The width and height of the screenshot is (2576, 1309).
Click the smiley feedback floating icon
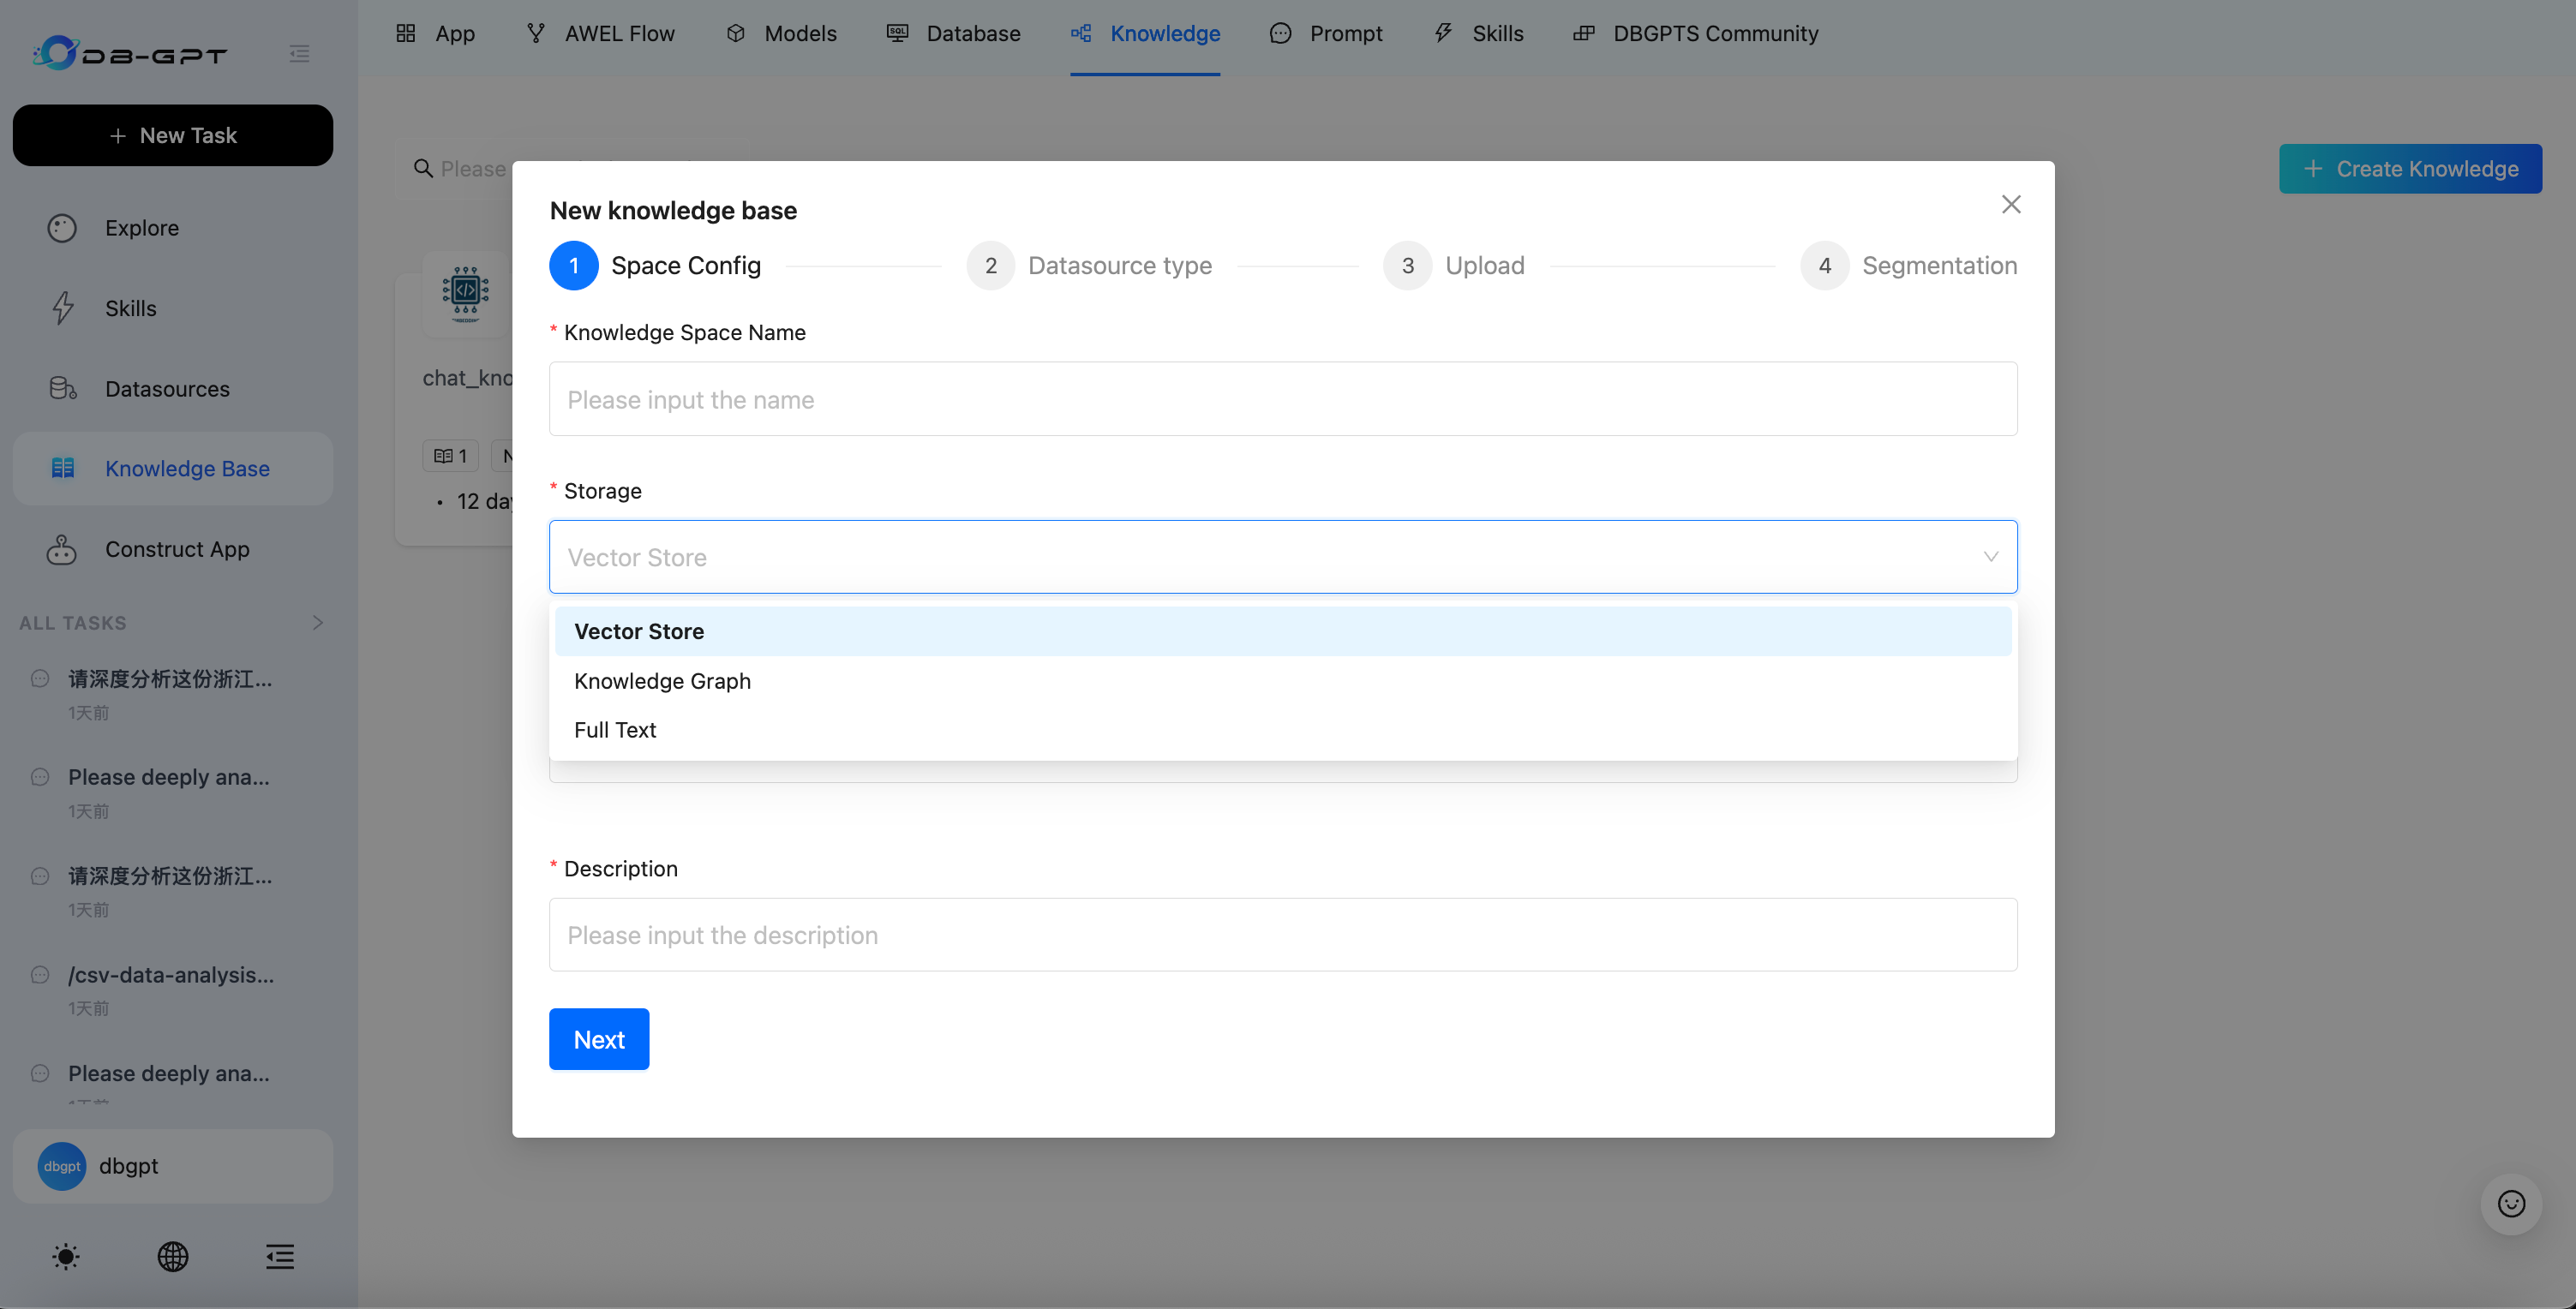[x=2511, y=1203]
